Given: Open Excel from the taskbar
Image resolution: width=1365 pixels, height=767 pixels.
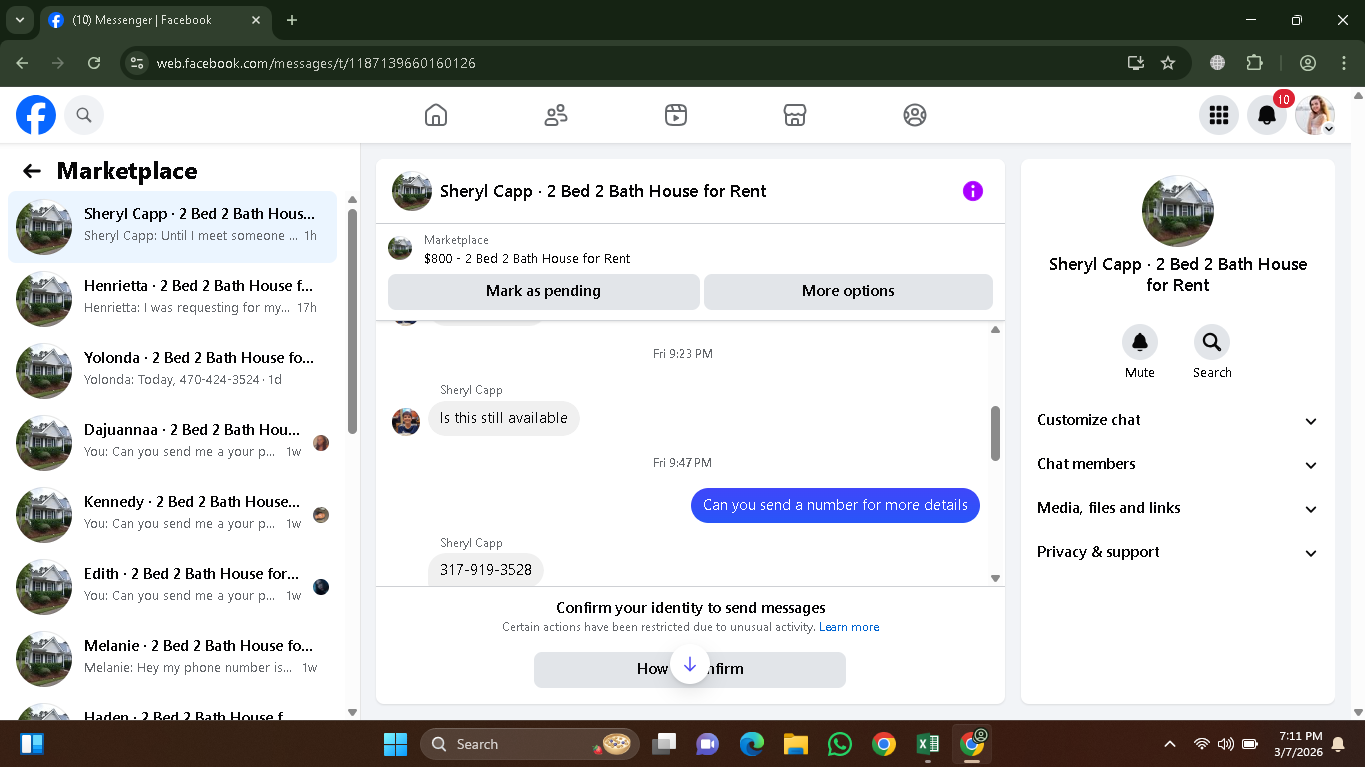Looking at the screenshot, I should coord(927,744).
